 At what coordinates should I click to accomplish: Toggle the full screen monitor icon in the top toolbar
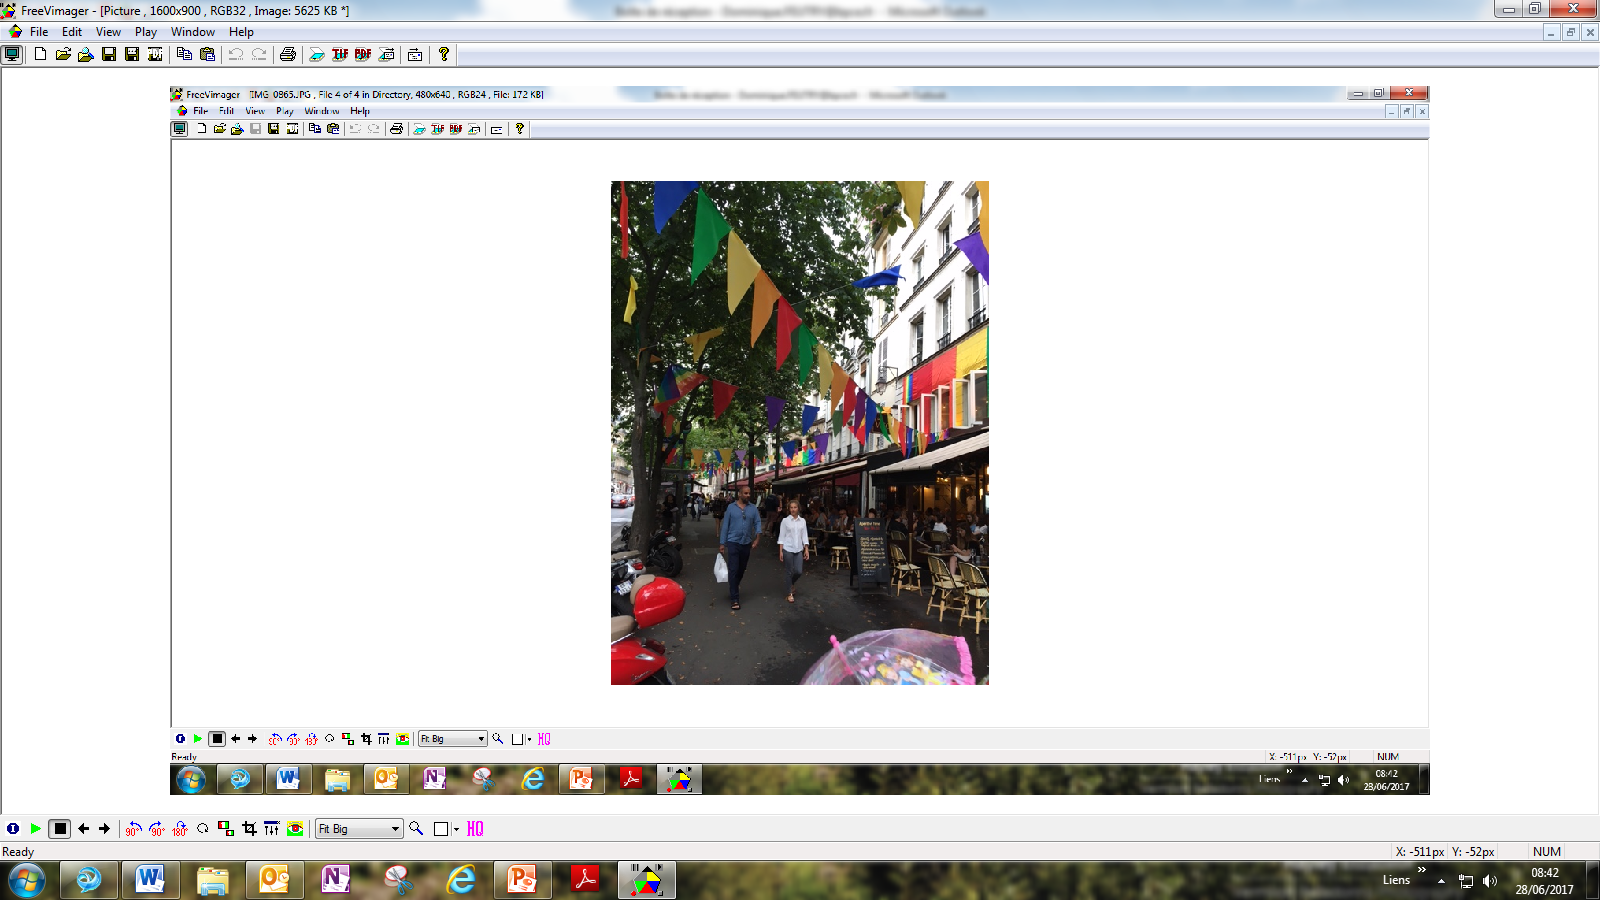pos(12,54)
